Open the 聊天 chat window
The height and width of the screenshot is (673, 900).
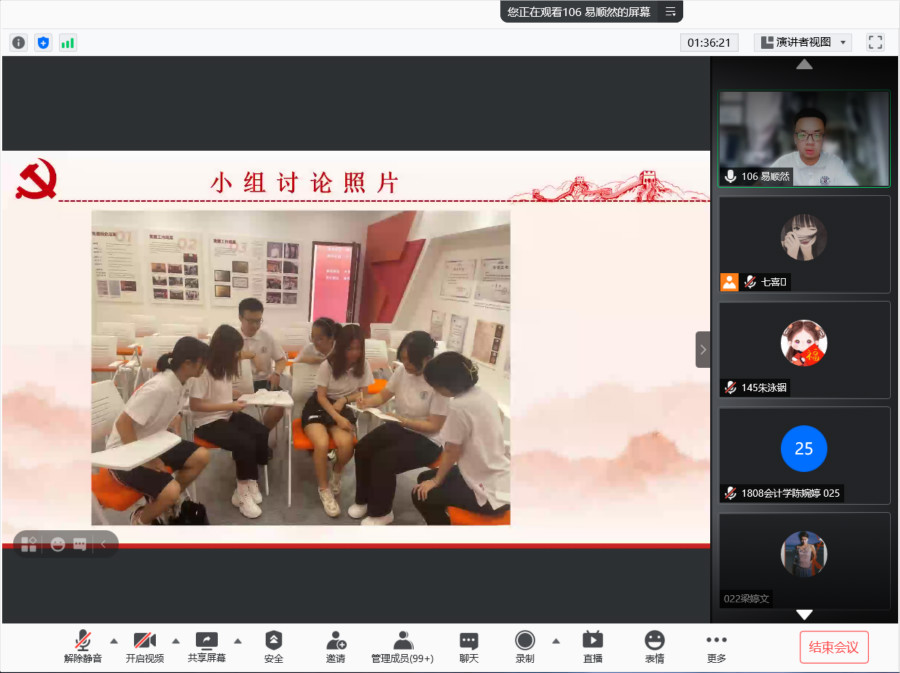coord(468,645)
